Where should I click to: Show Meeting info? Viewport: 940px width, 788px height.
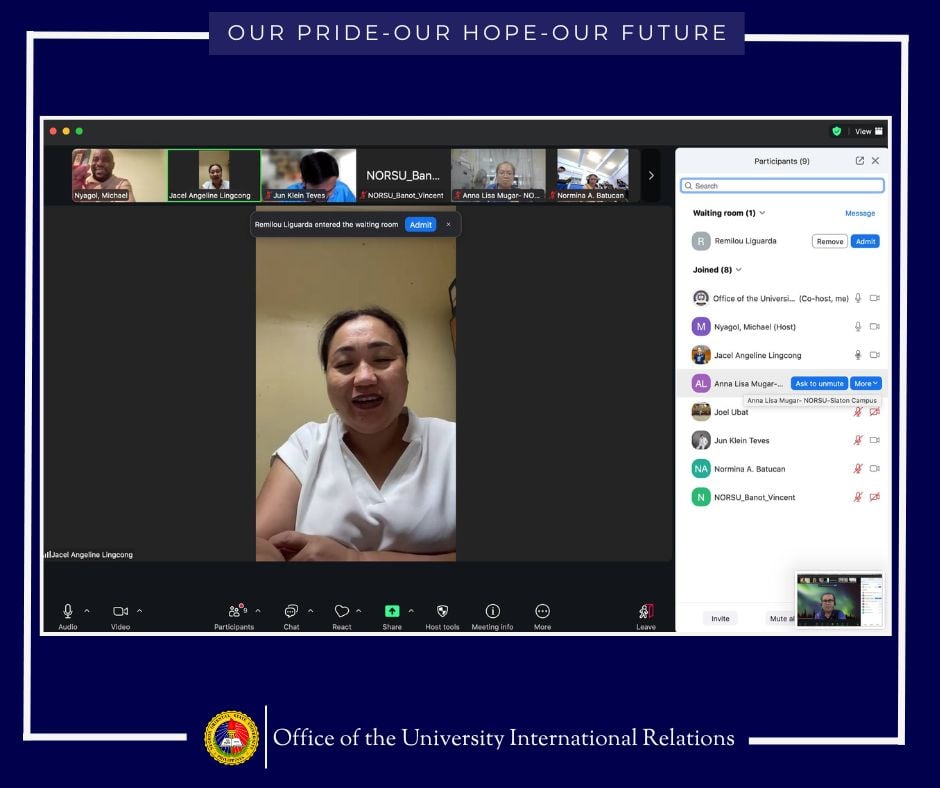pyautogui.click(x=492, y=611)
